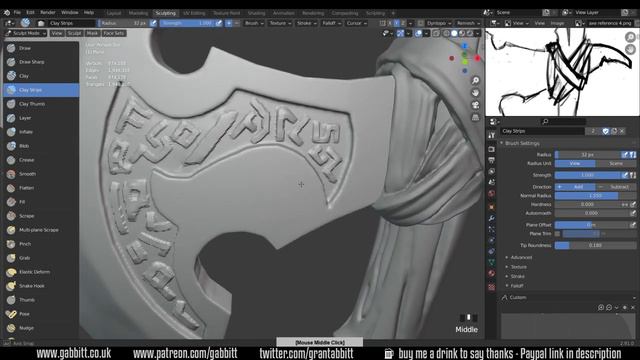Toggle strength pressure sensitivity in header
The height and width of the screenshot is (360, 640).
[219, 23]
